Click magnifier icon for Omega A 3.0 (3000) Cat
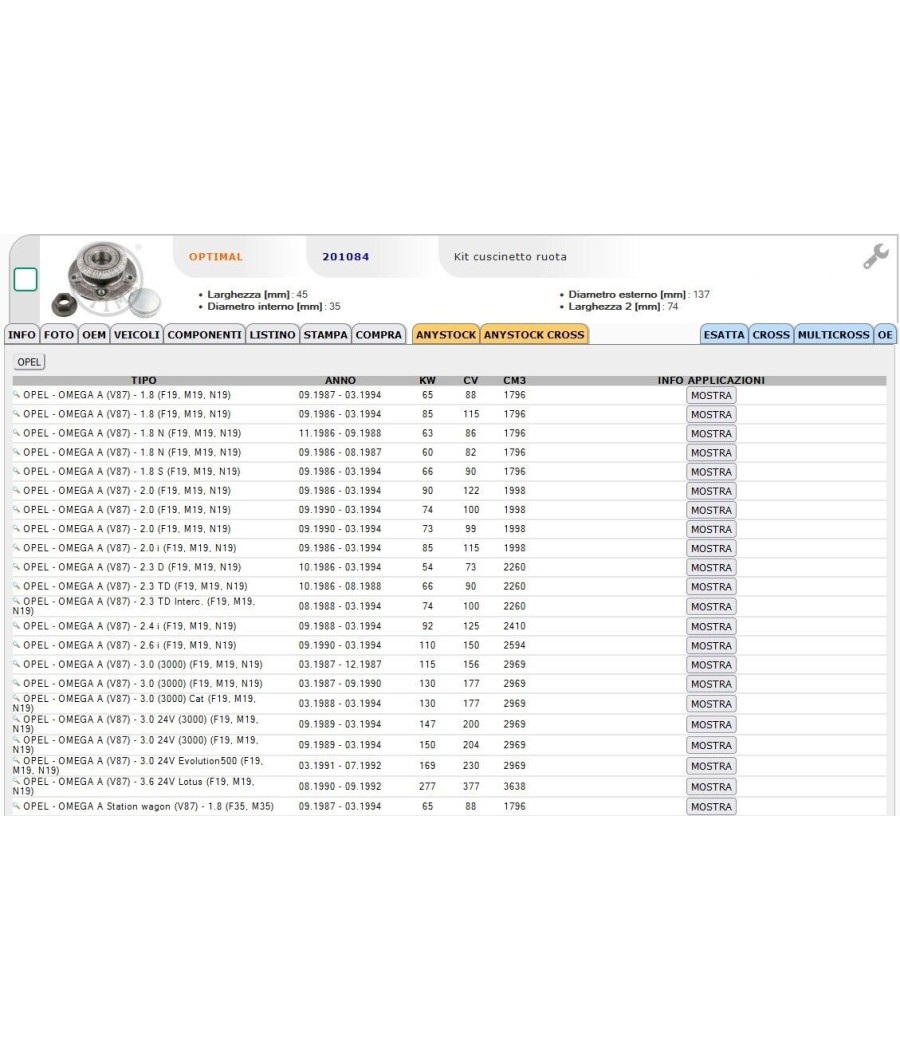900x1050 pixels. click(x=17, y=698)
